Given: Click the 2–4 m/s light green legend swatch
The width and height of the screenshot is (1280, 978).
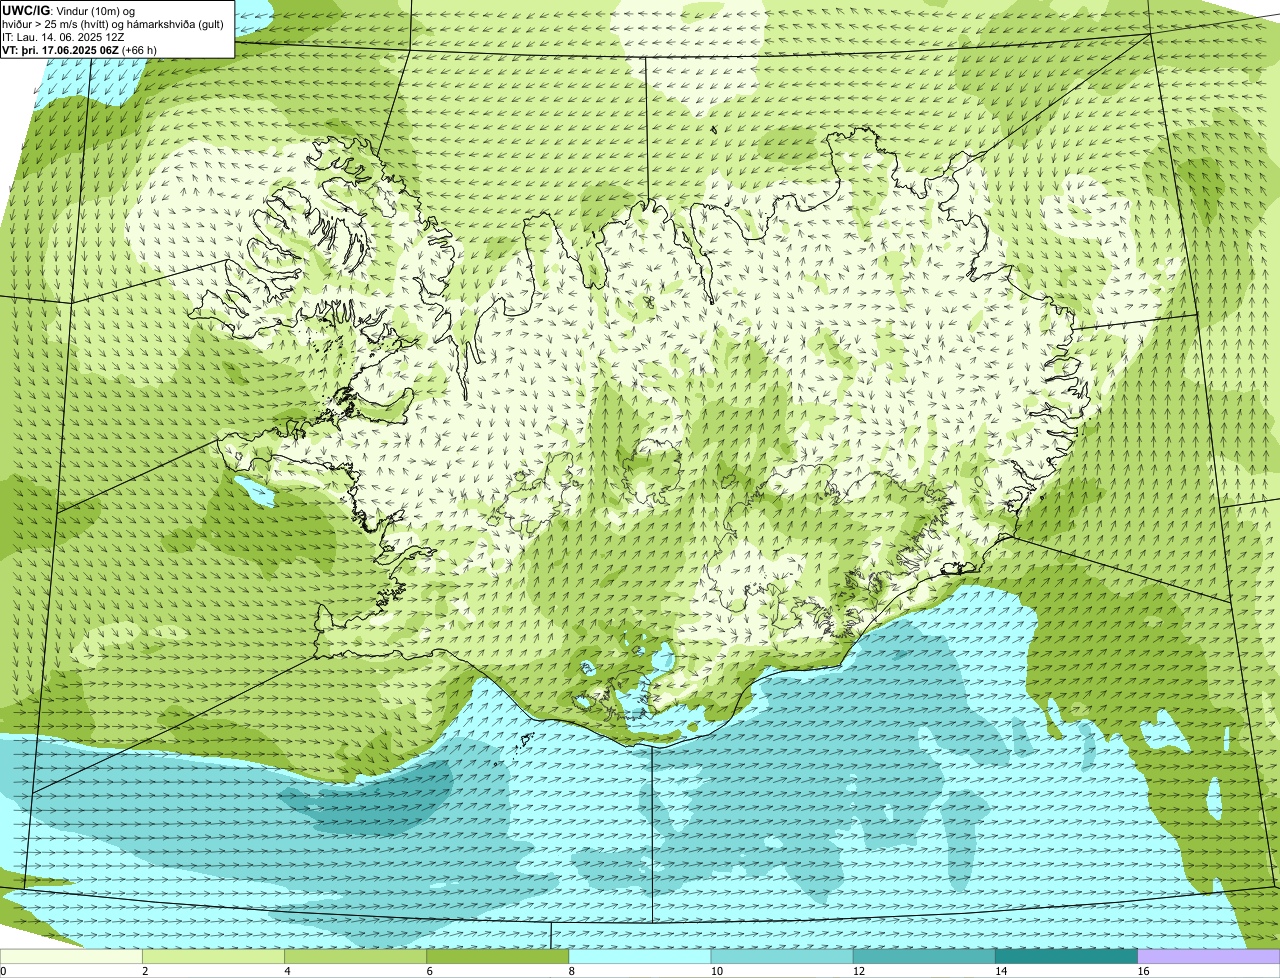Looking at the screenshot, I should coord(213,956).
